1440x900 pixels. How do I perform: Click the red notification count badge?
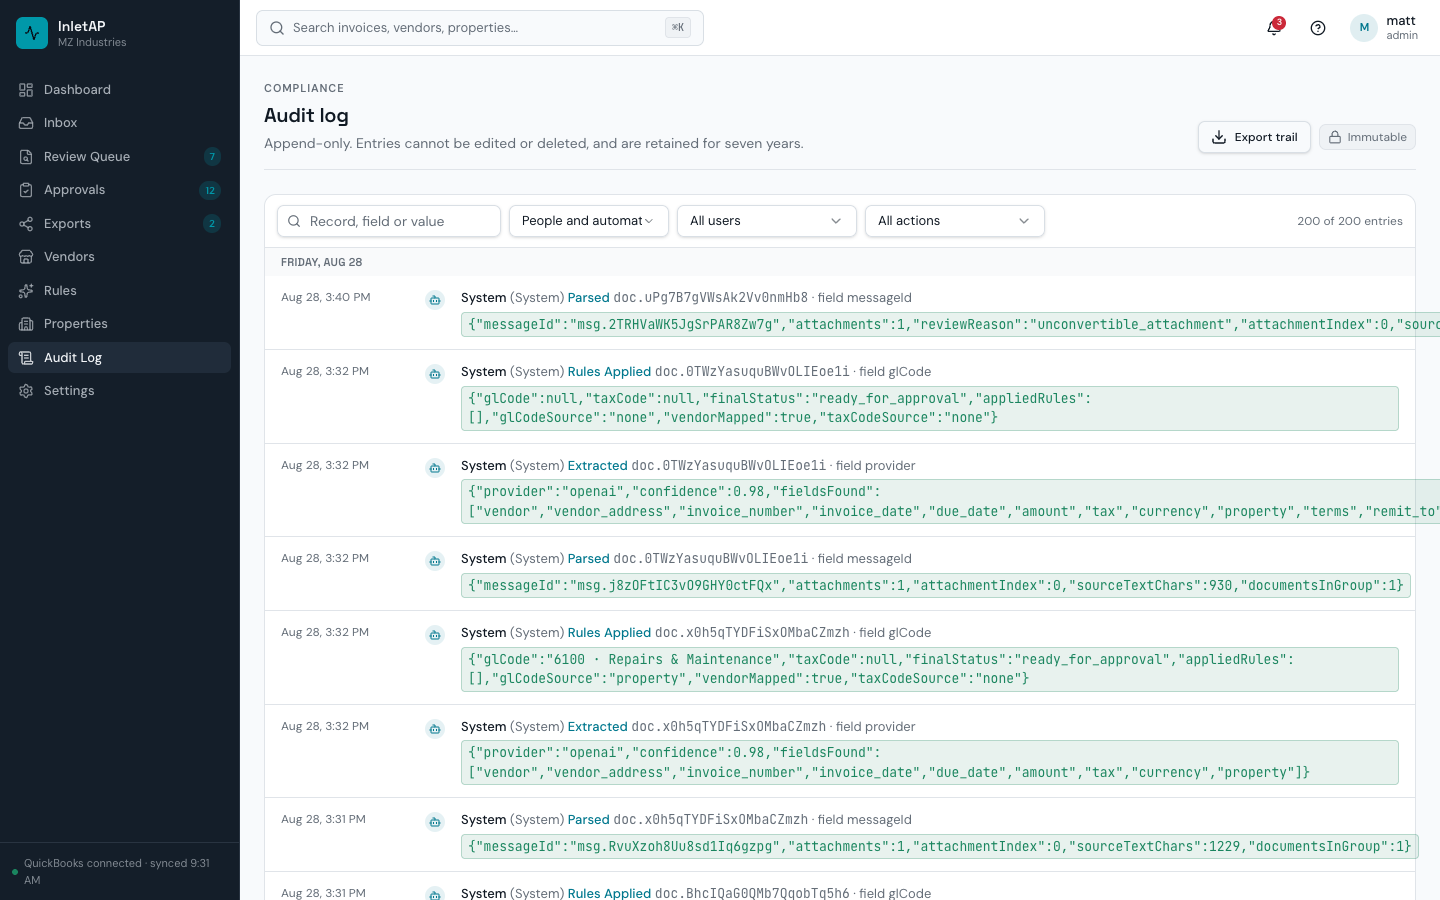tap(1279, 22)
